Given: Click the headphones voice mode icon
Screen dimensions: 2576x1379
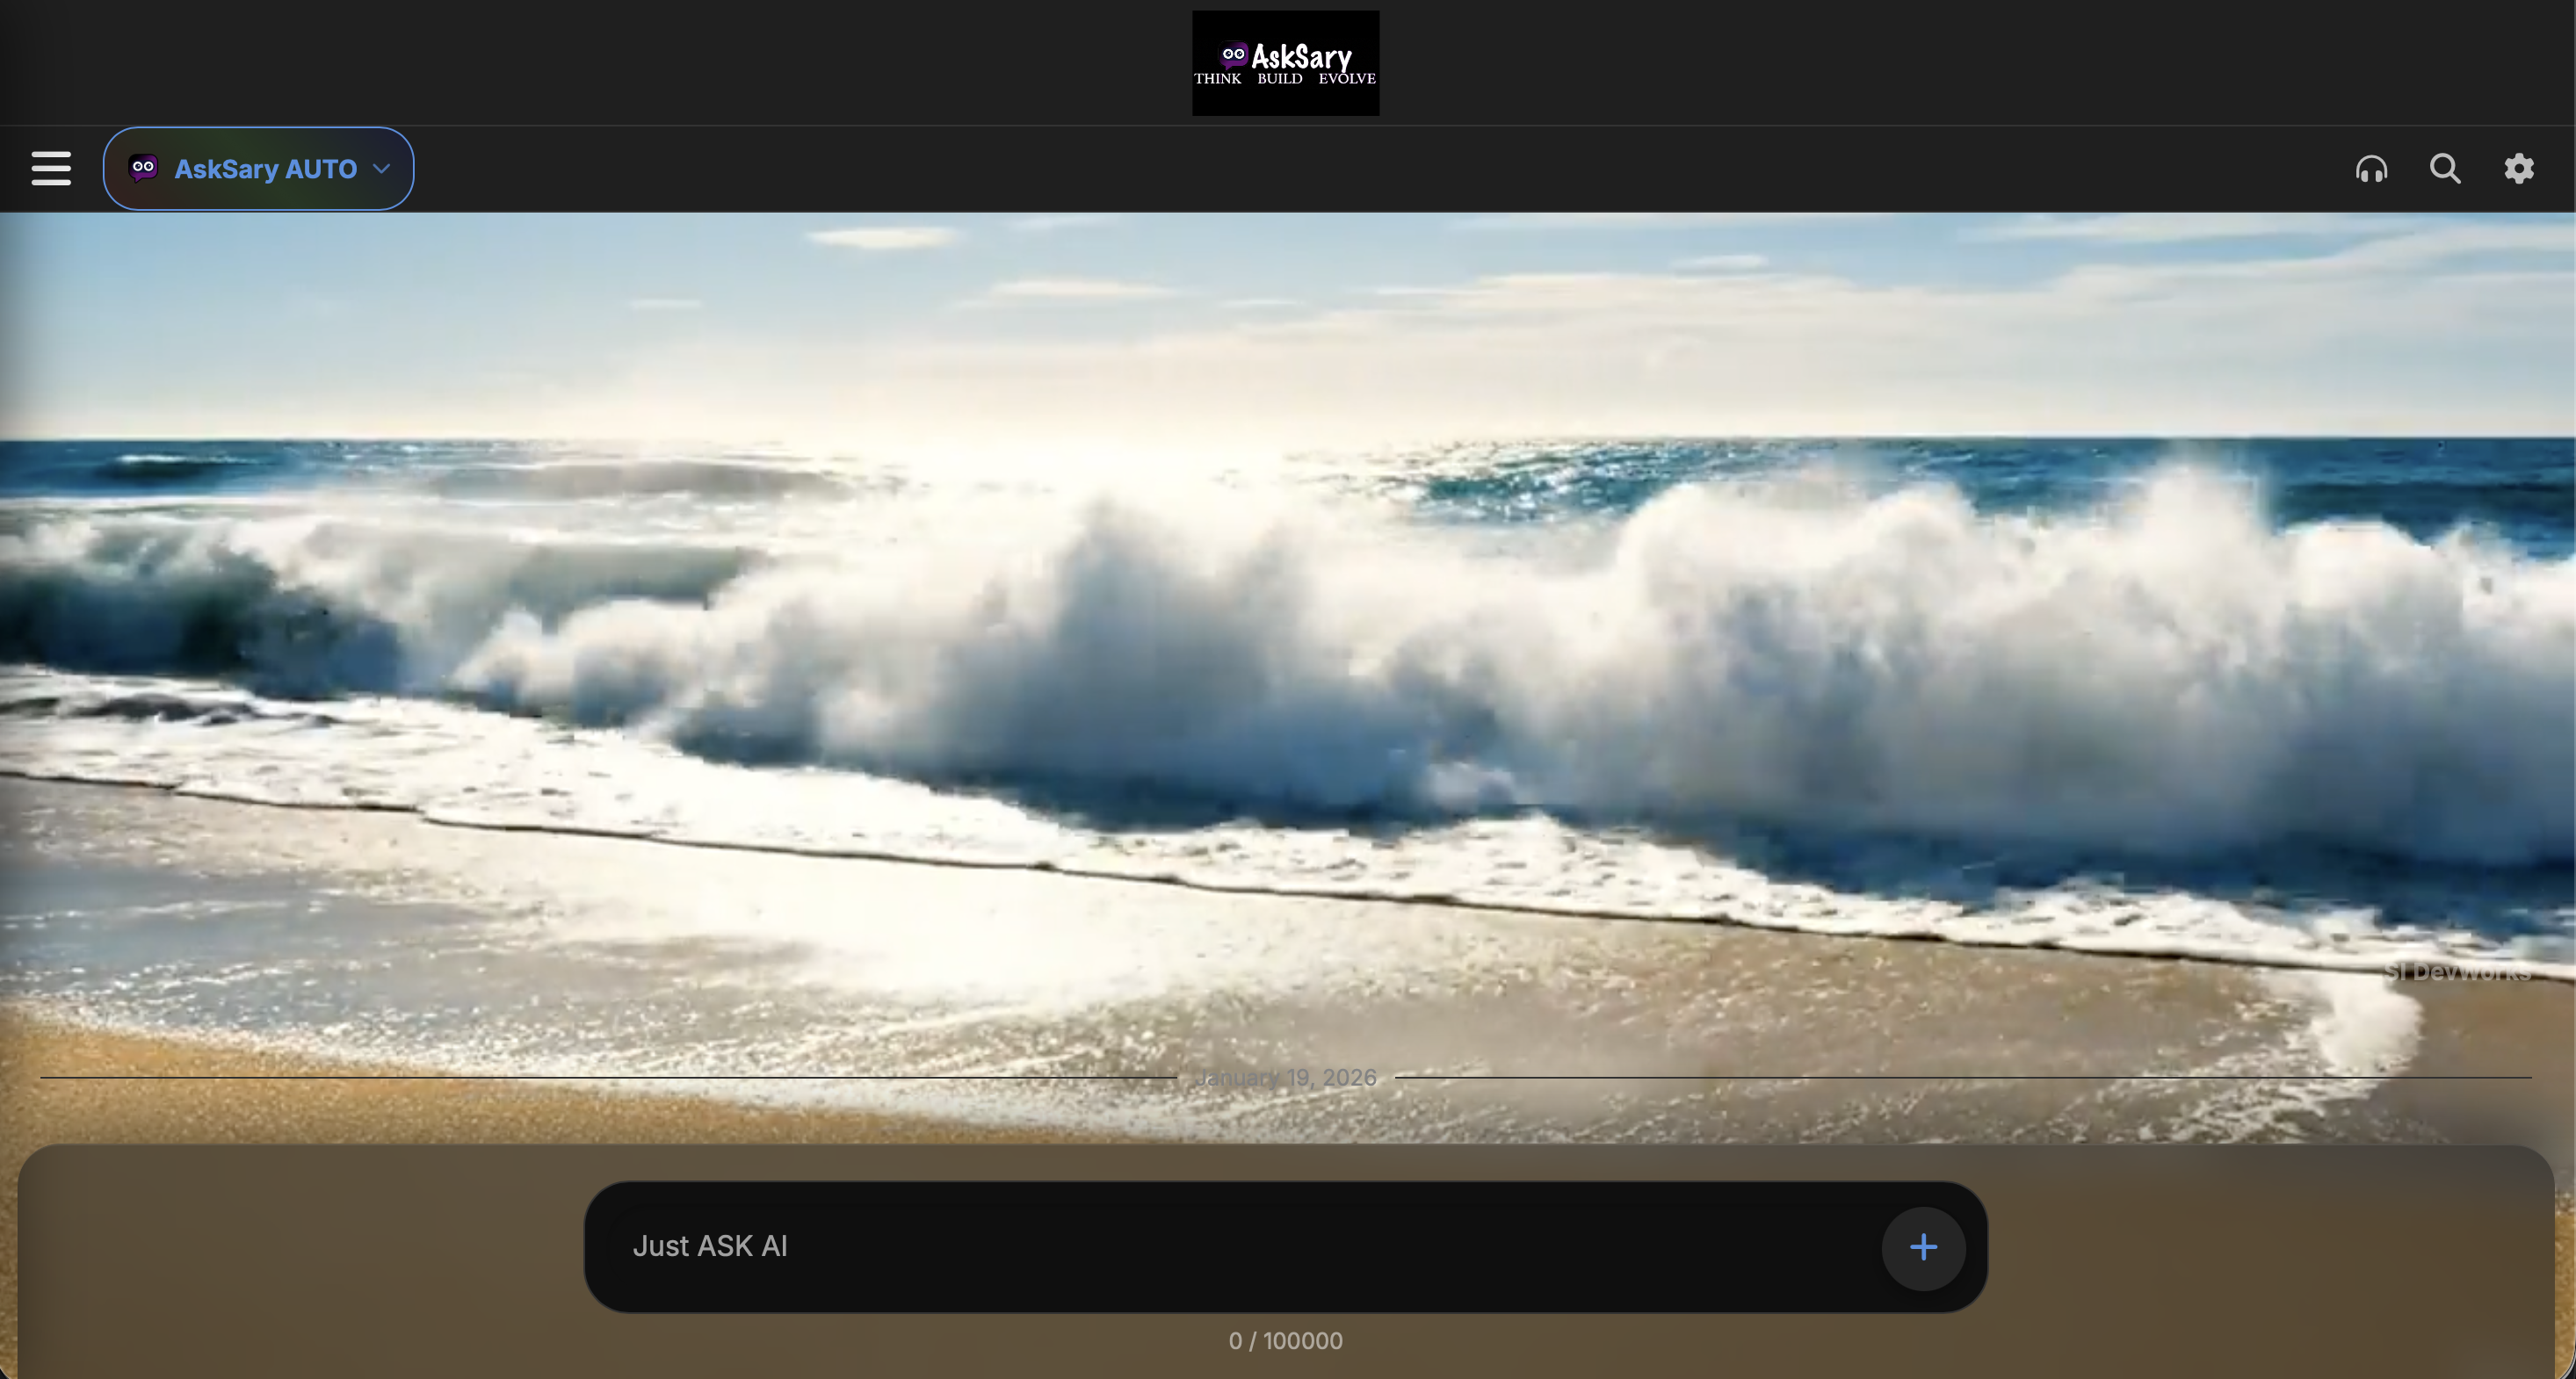Looking at the screenshot, I should 2371,168.
